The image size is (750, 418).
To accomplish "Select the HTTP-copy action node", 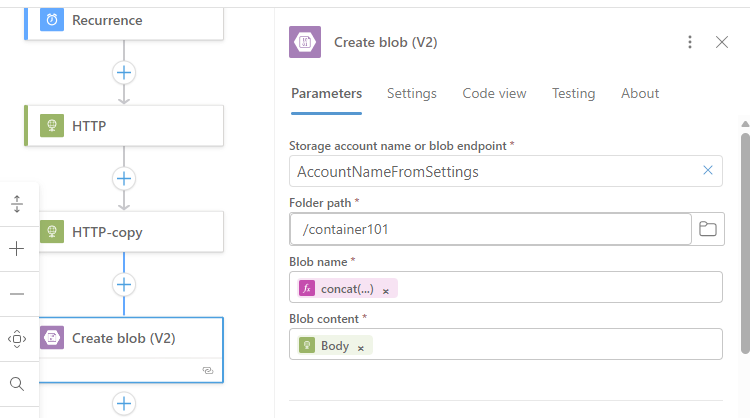I will (131, 232).
